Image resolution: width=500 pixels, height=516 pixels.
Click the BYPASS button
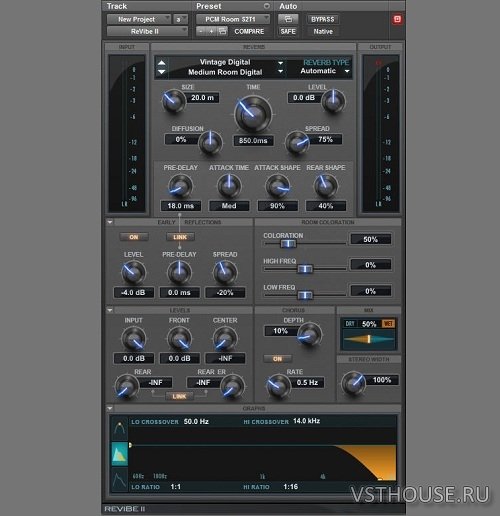322,19
